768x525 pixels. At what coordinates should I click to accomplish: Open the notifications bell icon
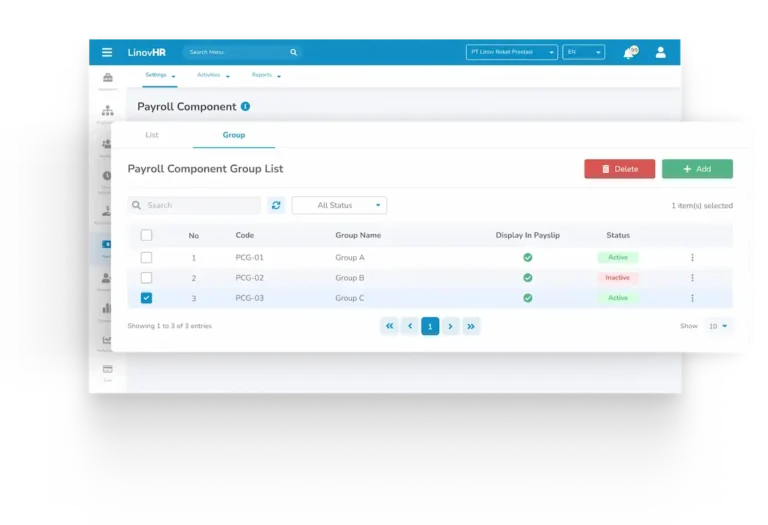629,52
